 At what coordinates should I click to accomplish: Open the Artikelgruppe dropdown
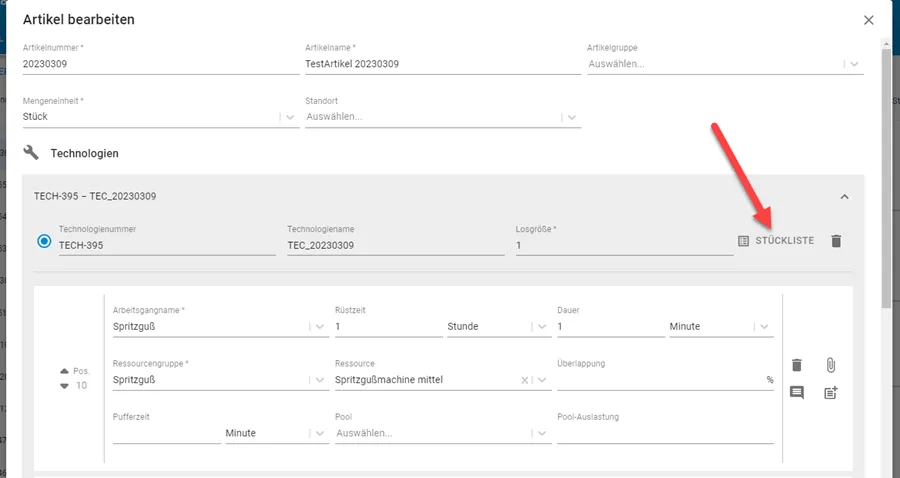(x=854, y=64)
